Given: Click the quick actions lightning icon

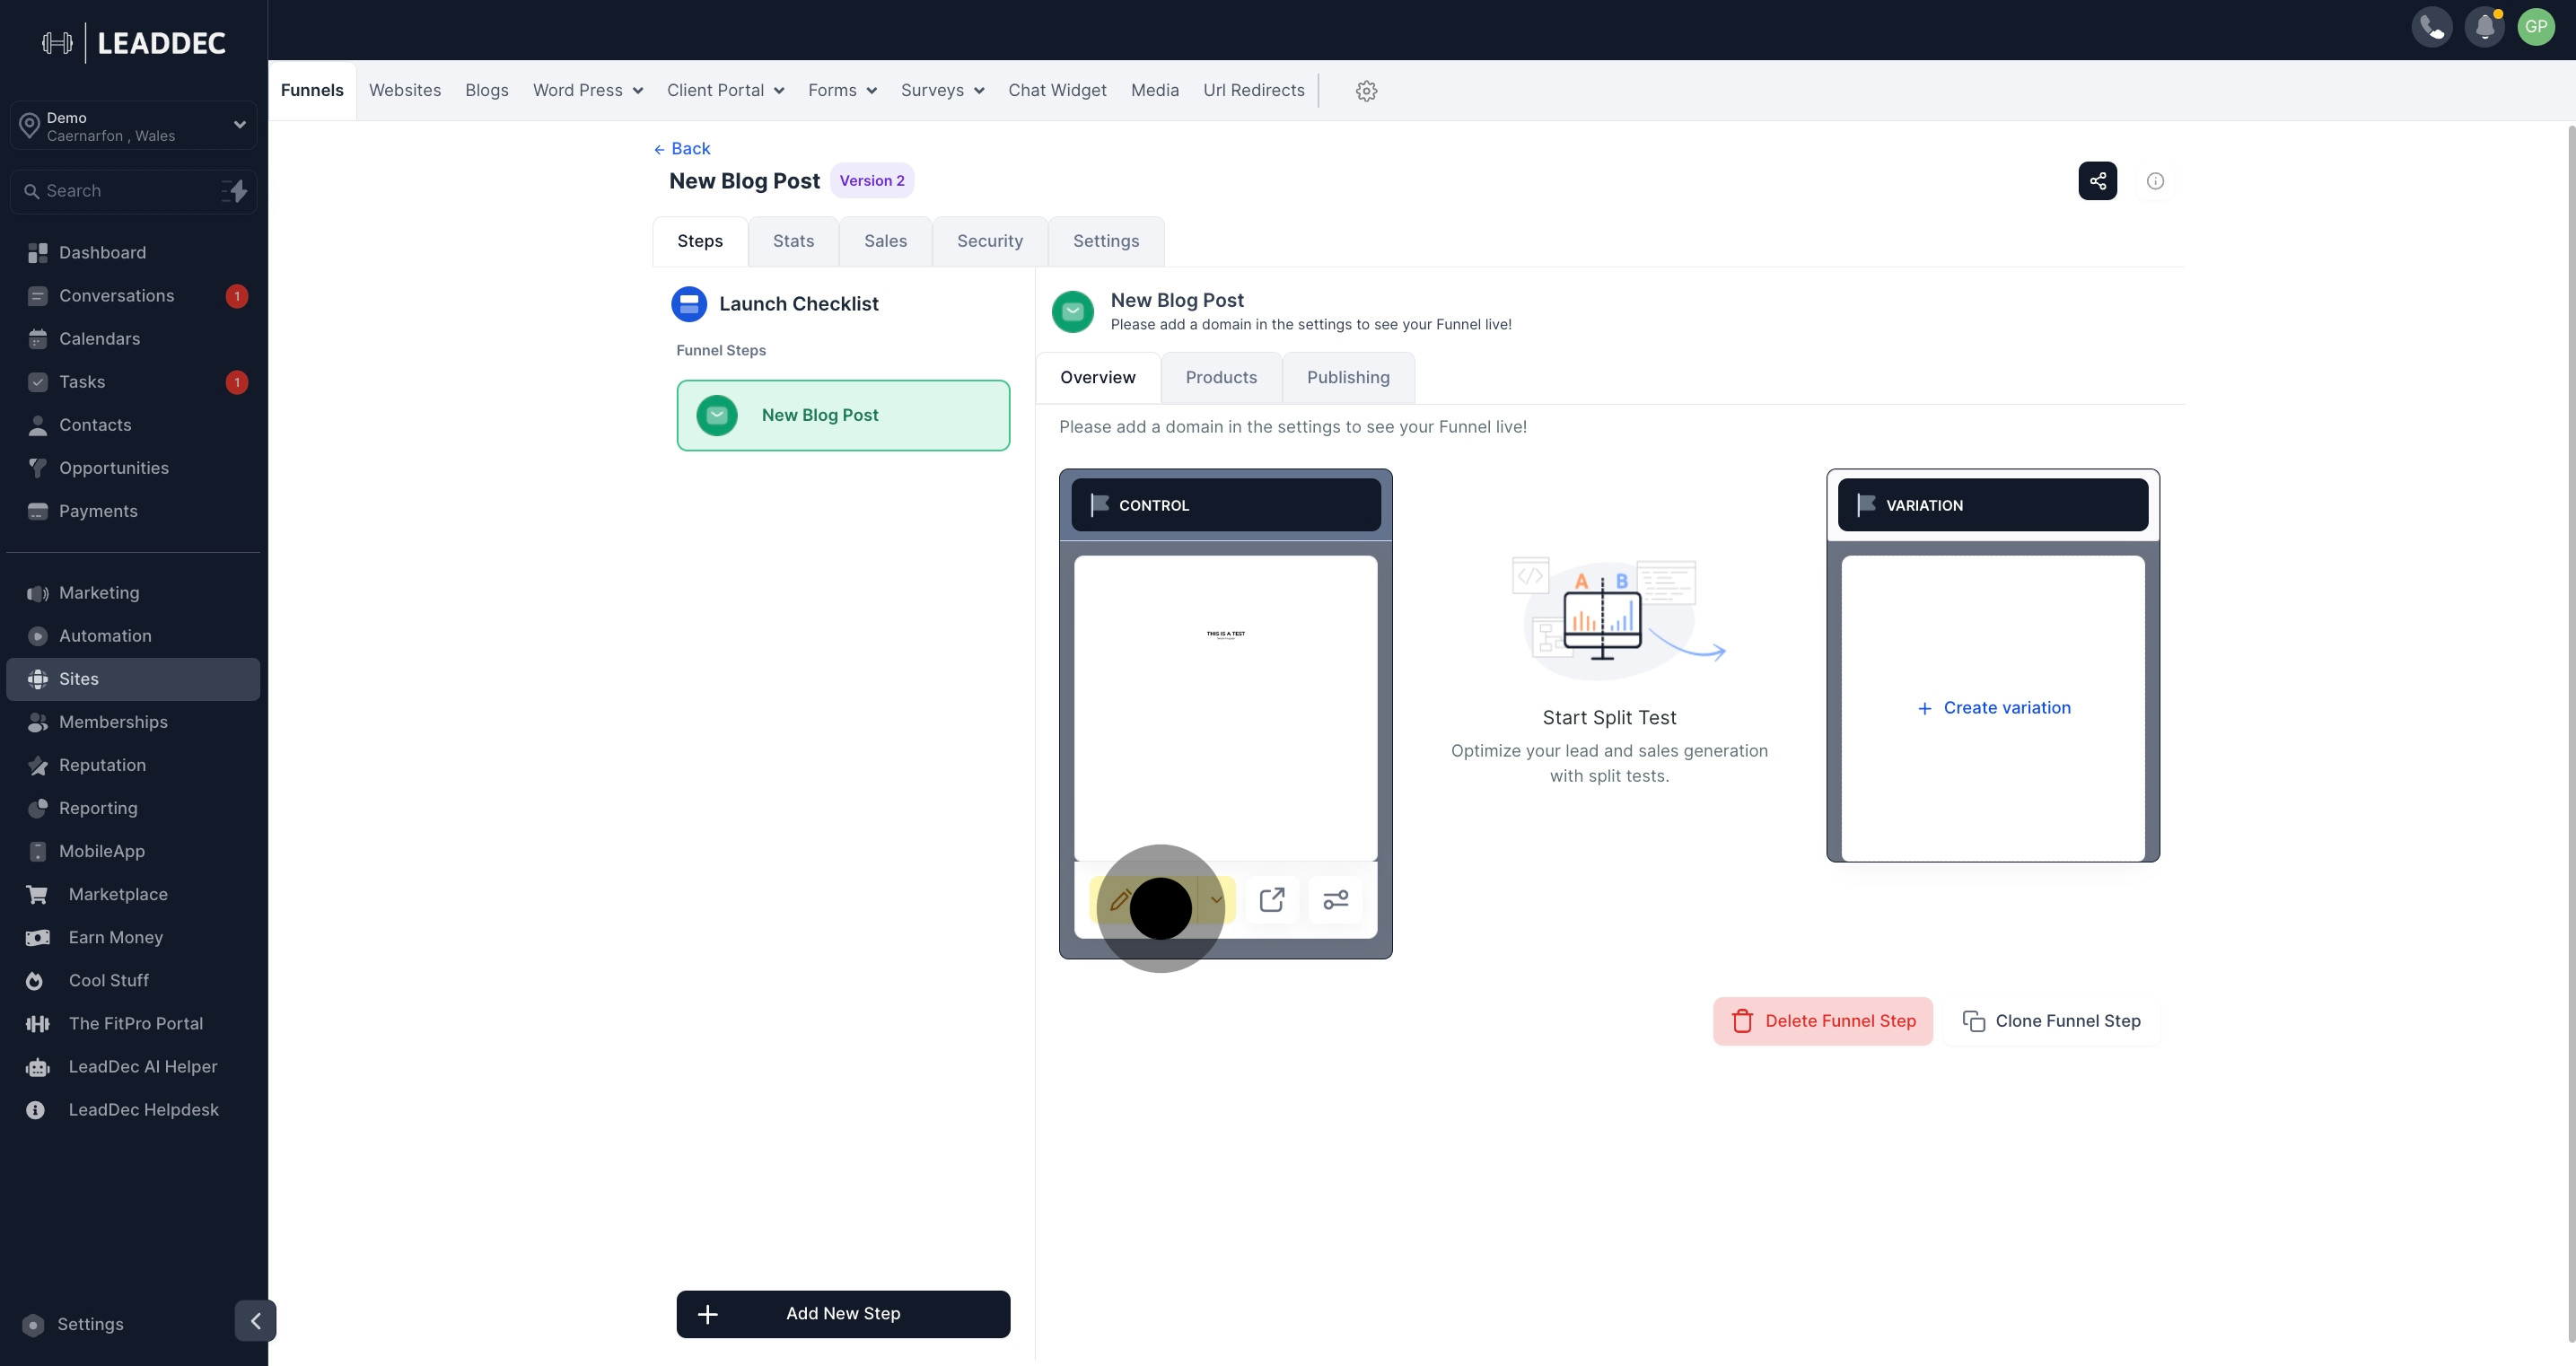Looking at the screenshot, I should pyautogui.click(x=236, y=191).
